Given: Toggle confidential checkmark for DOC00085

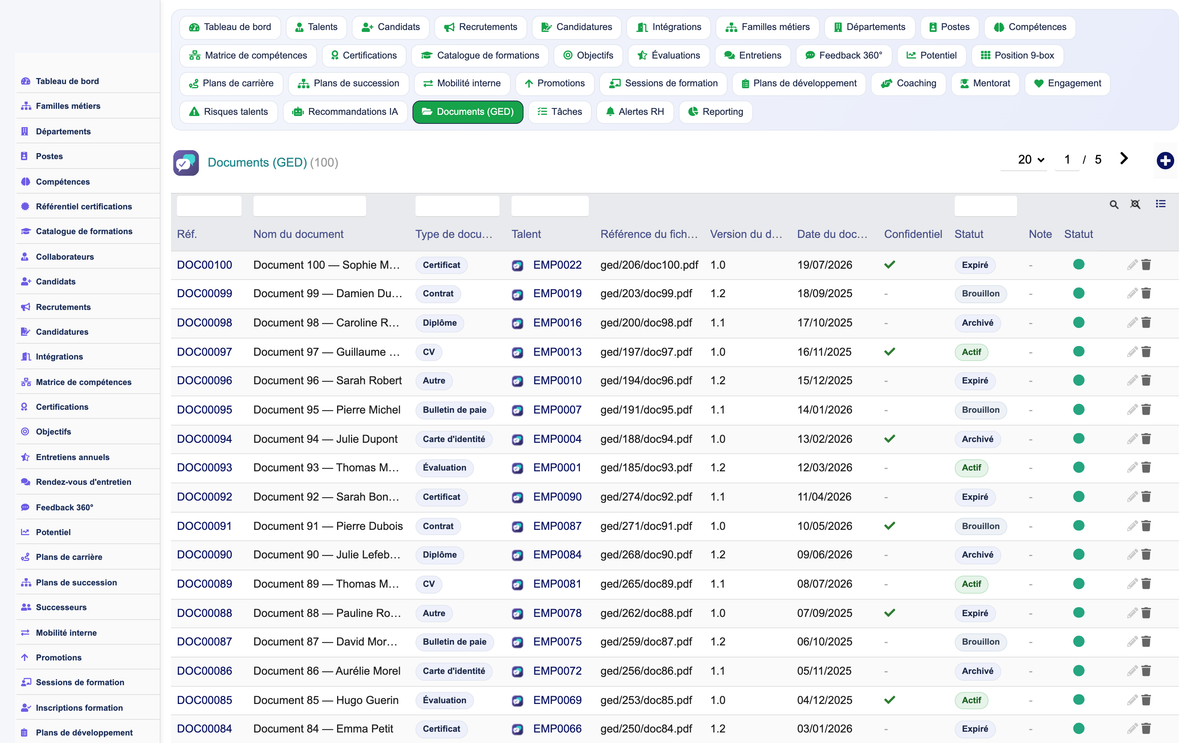Looking at the screenshot, I should pos(890,700).
